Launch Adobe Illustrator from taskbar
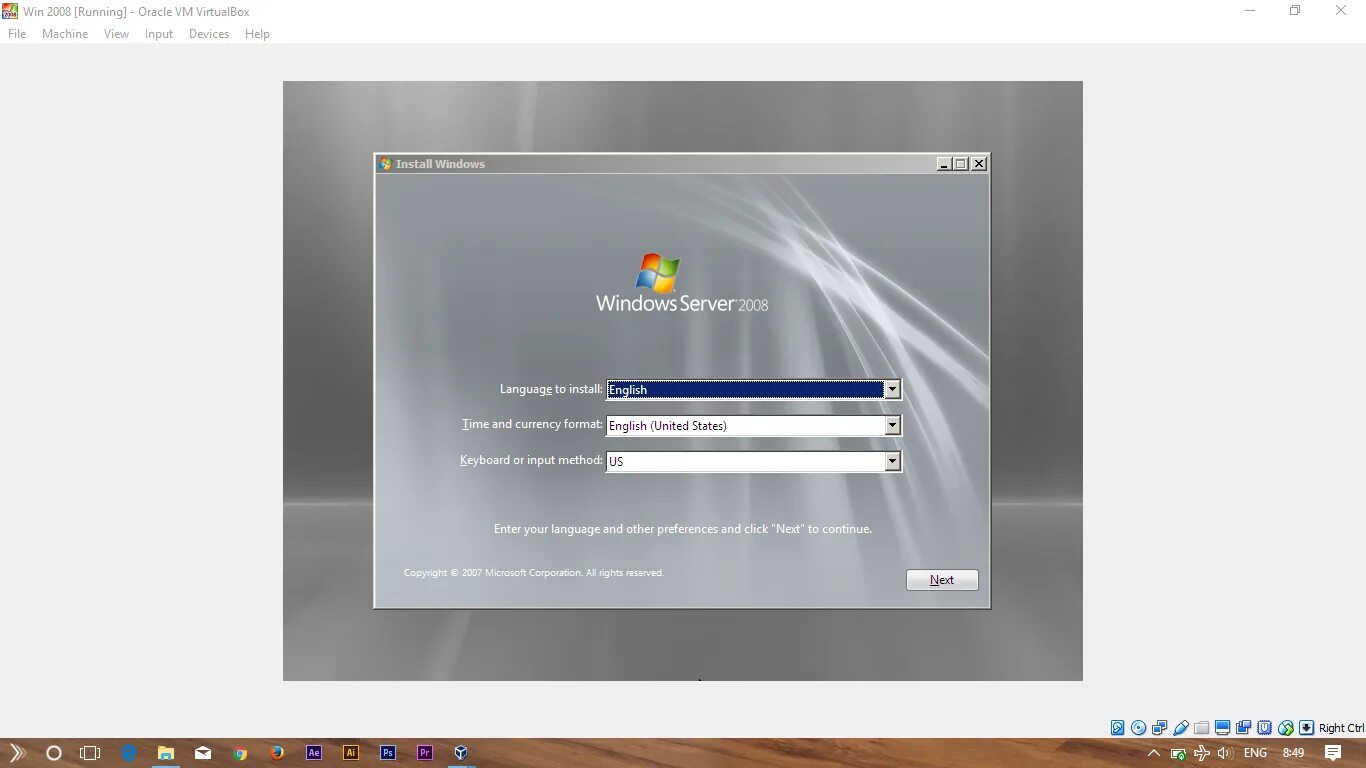1366x768 pixels. [351, 753]
